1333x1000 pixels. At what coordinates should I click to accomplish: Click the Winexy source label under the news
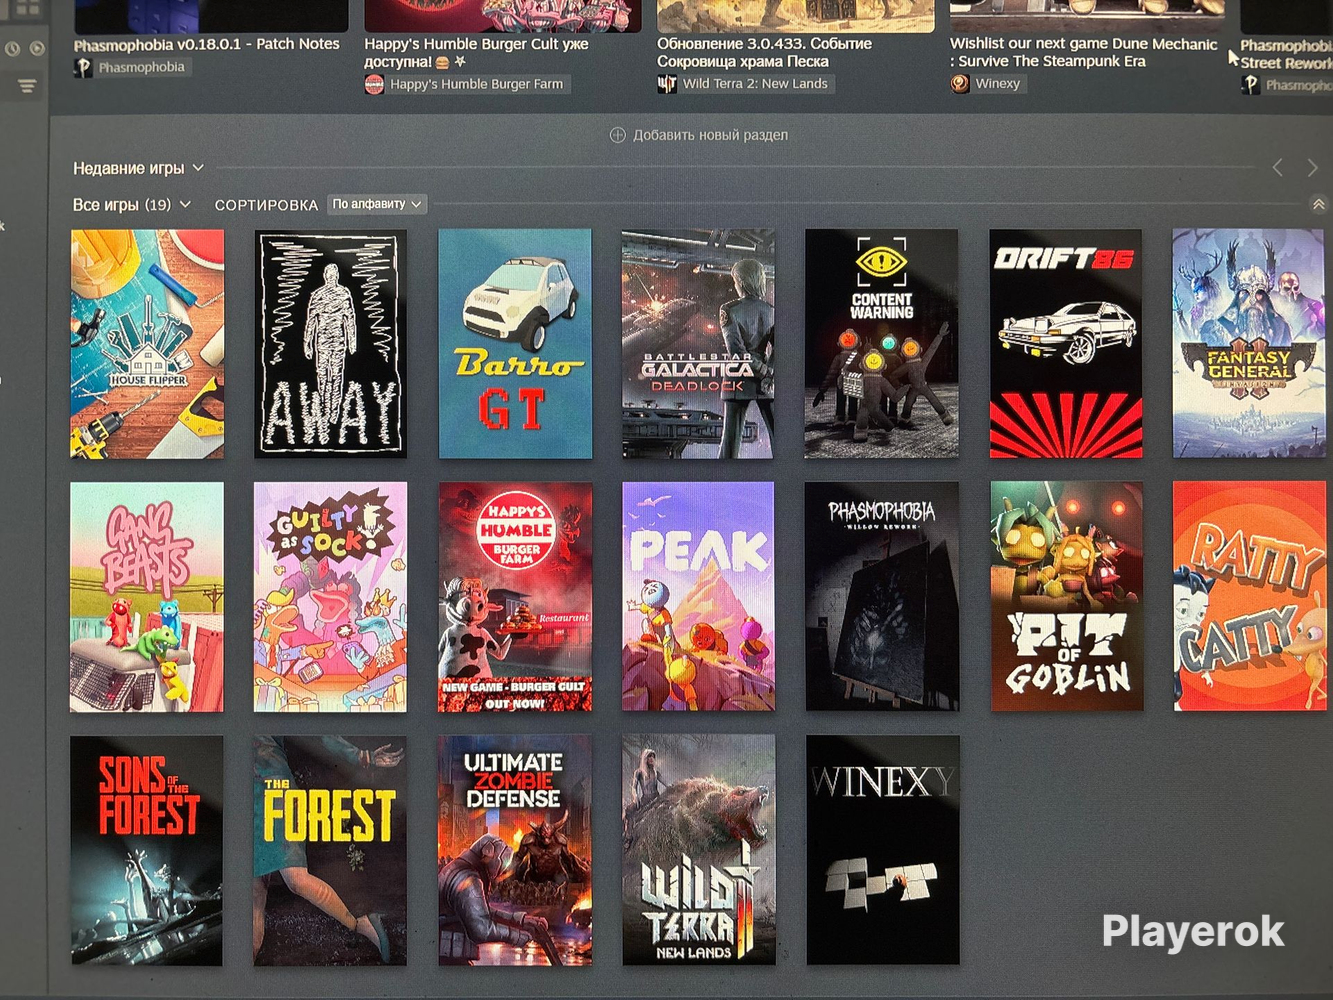pyautogui.click(x=998, y=83)
